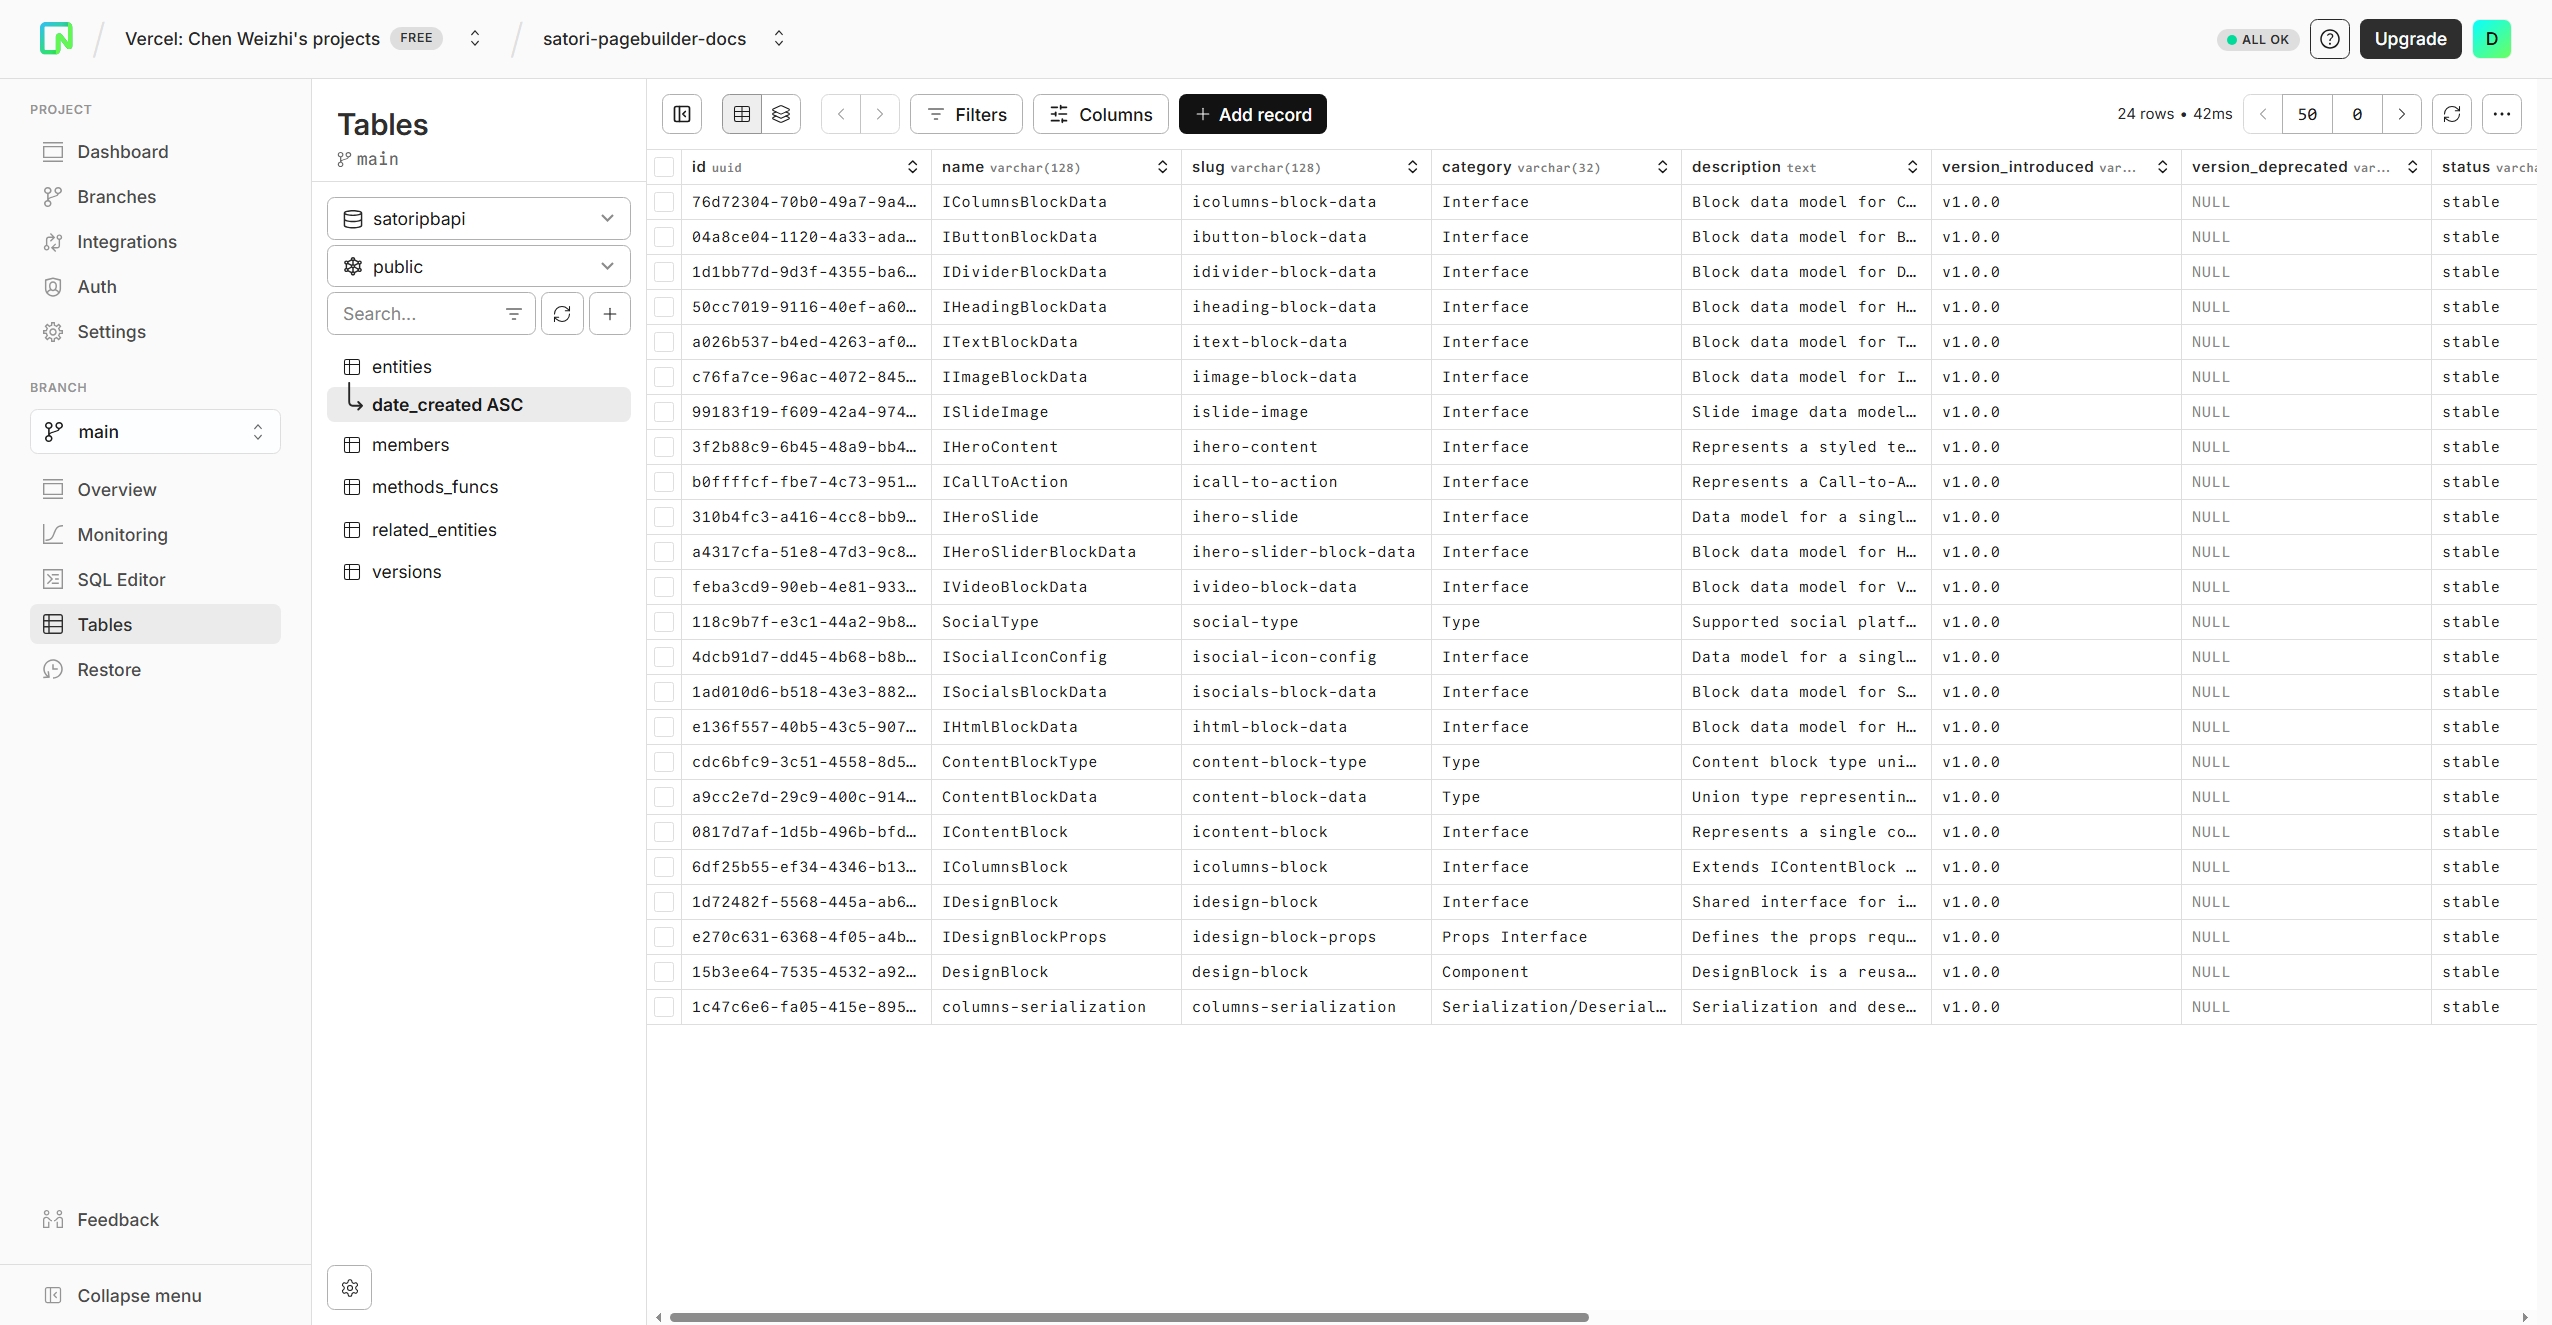
Task: Collapse the tables side panel
Action: [681, 114]
